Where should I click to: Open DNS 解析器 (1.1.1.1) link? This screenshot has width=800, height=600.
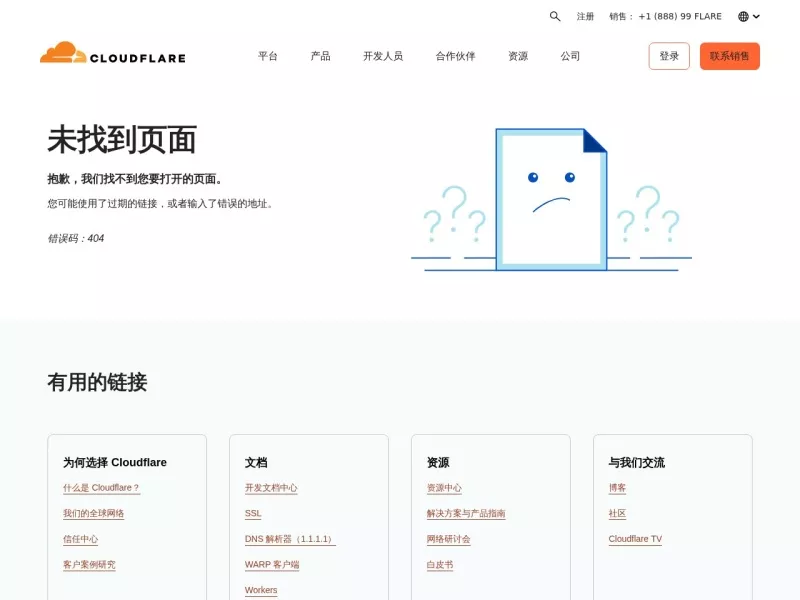(290, 539)
